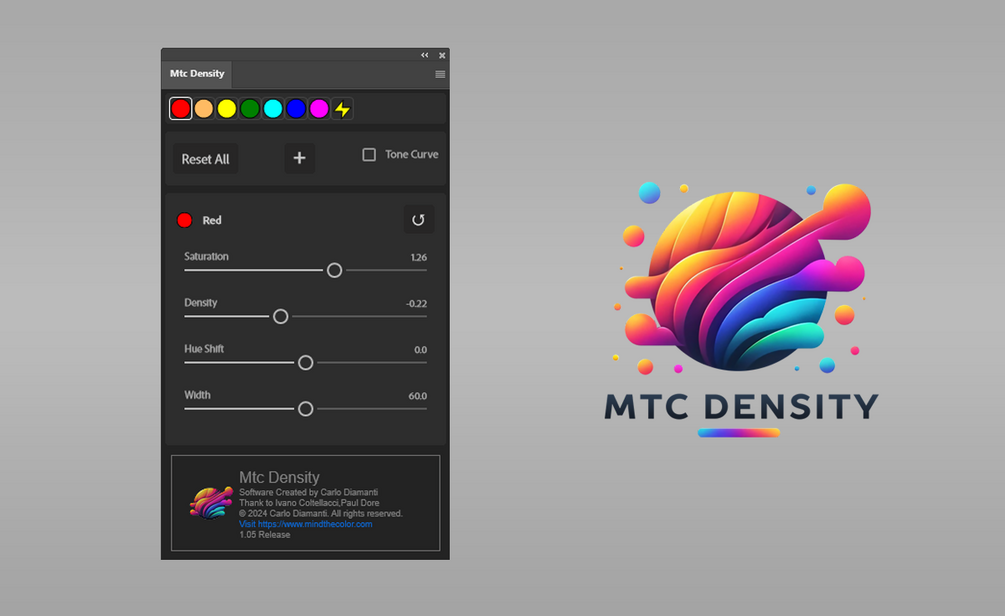The width and height of the screenshot is (1005, 616).
Task: Click the Tone Curve label text
Action: [411, 154]
